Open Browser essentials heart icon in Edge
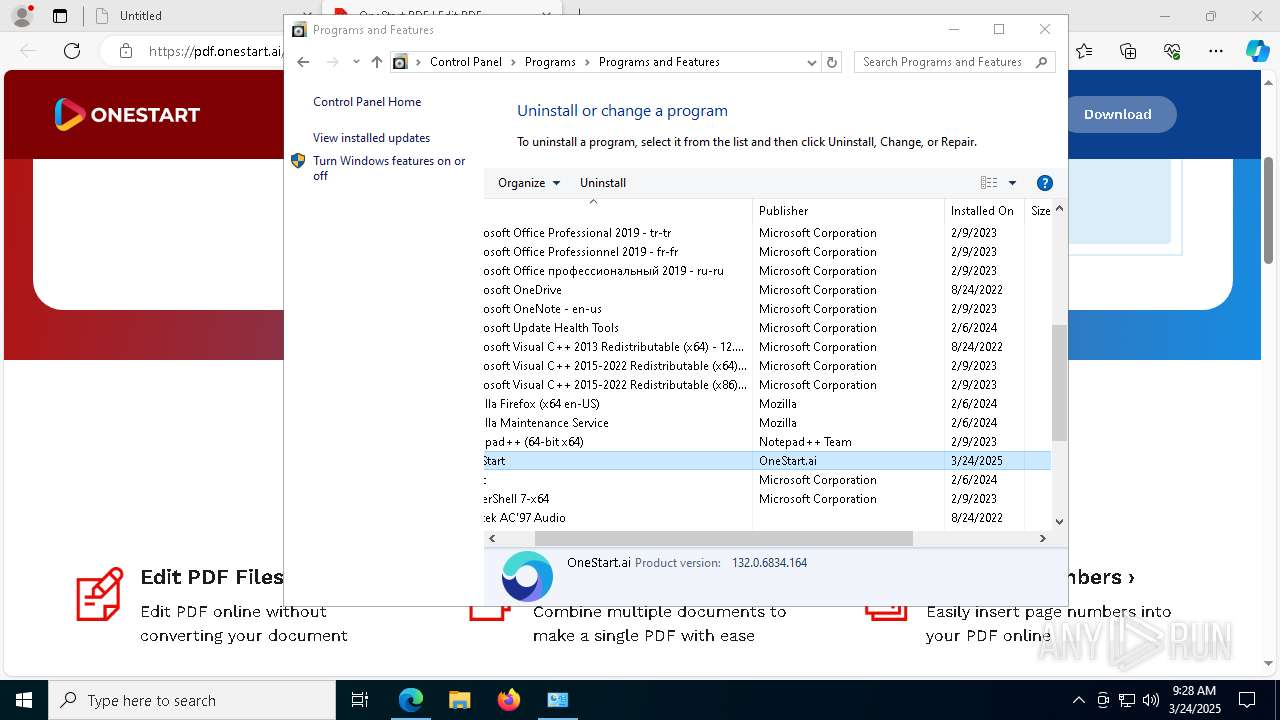Image resolution: width=1280 pixels, height=720 pixels. coord(1172,51)
